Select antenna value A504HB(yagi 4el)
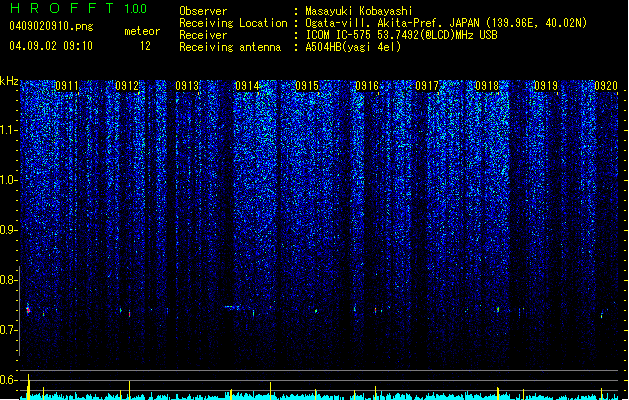The height and width of the screenshot is (400, 629). tap(353, 47)
